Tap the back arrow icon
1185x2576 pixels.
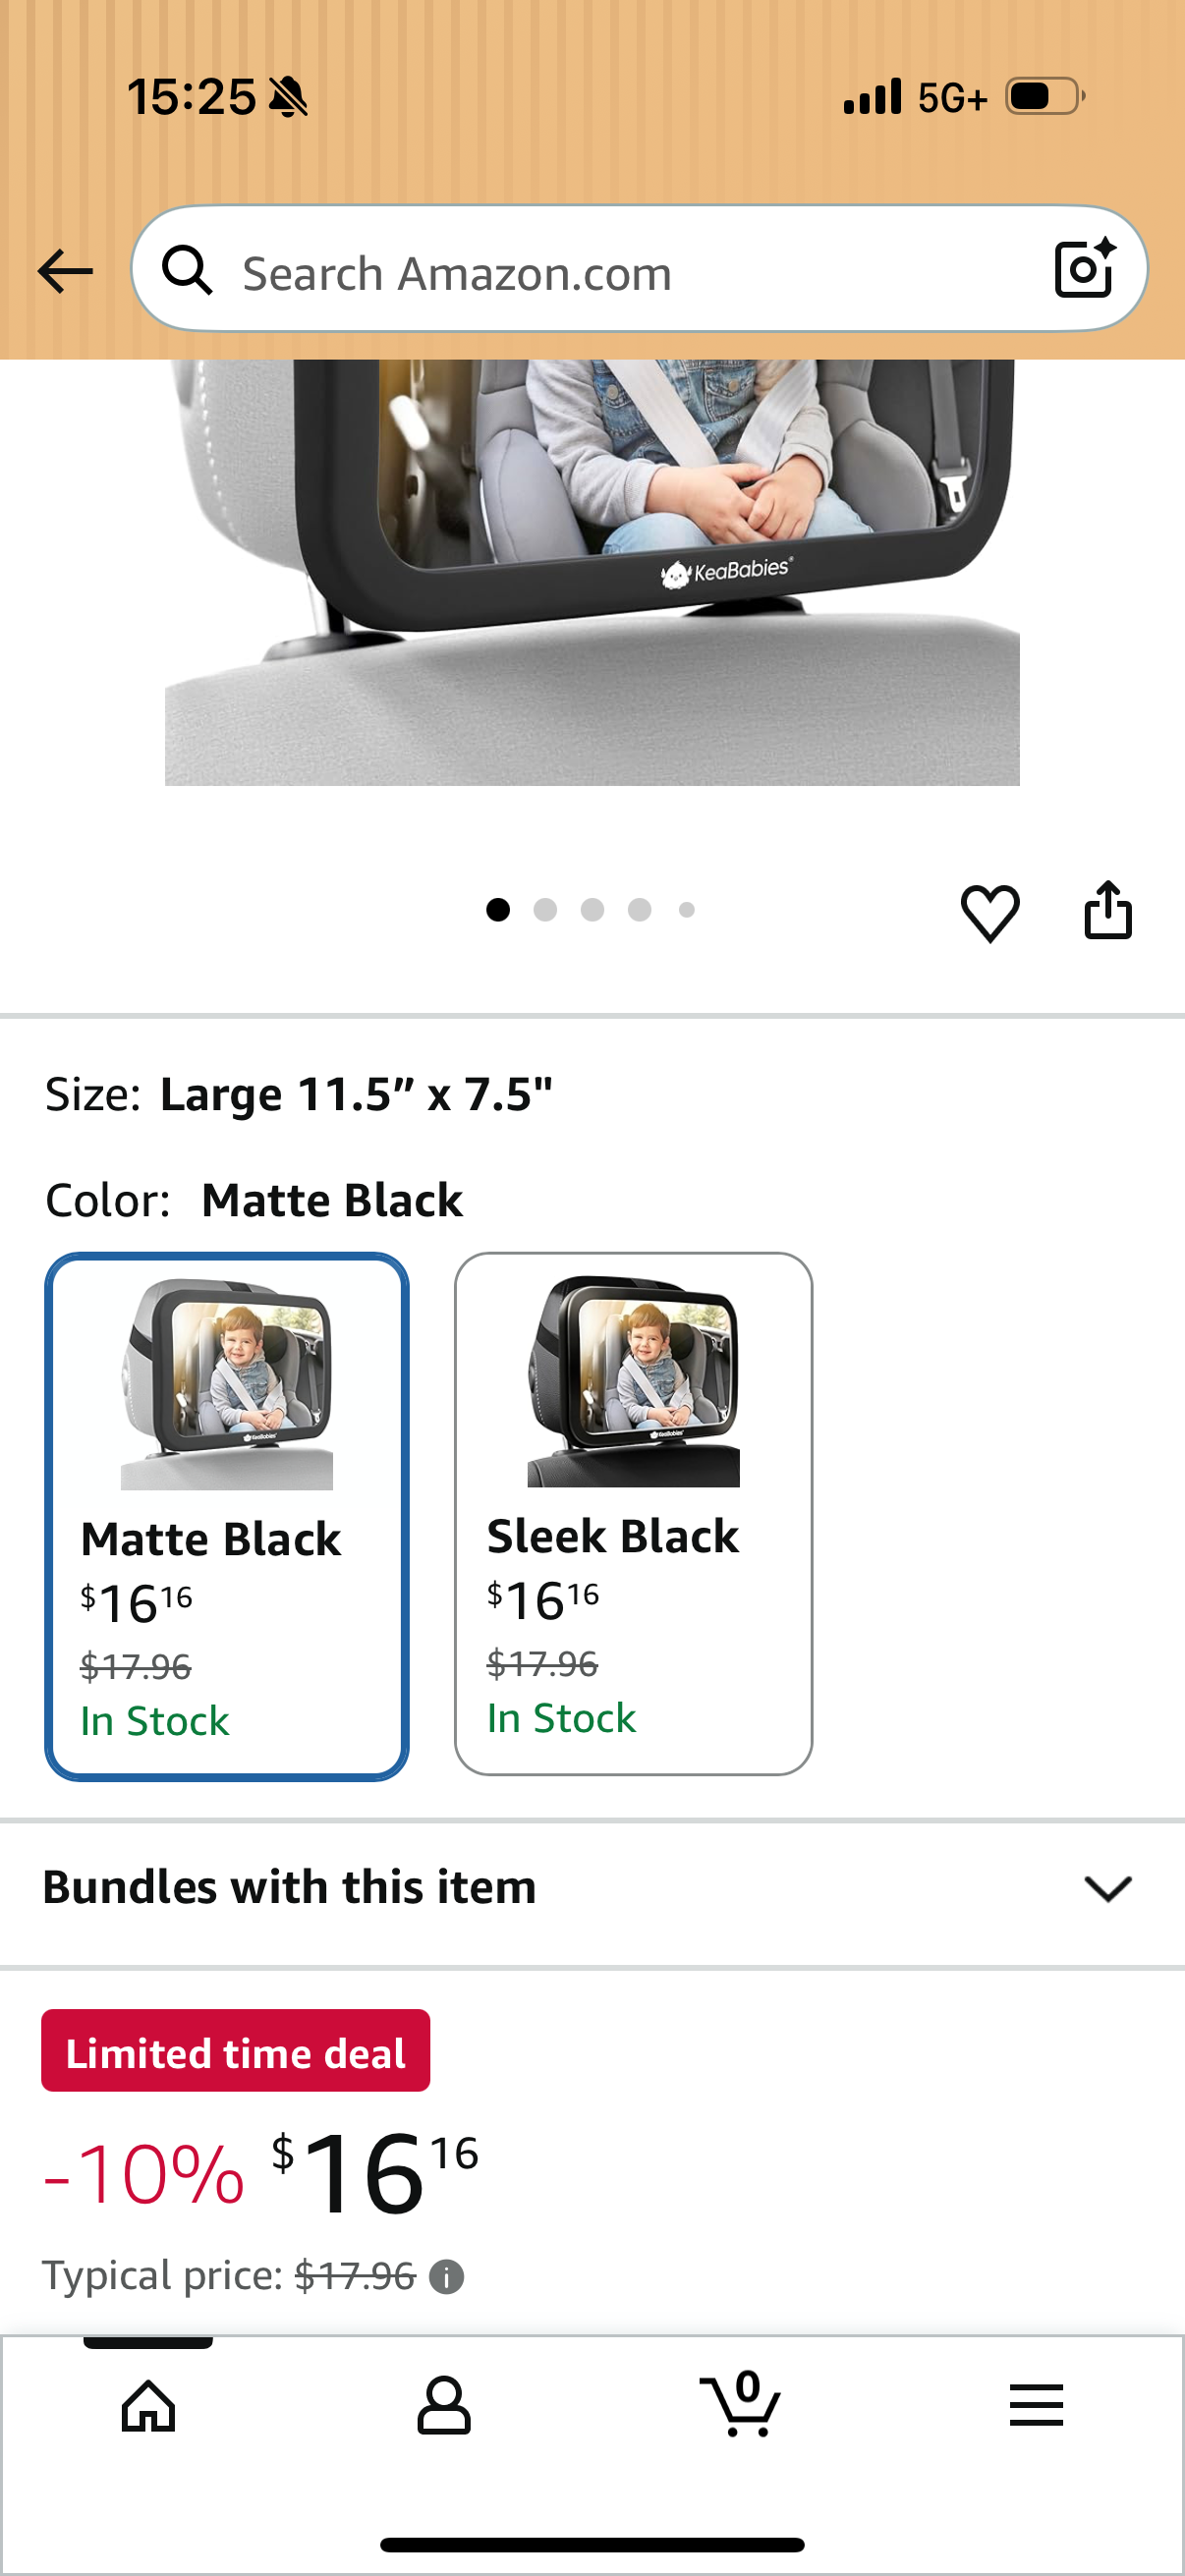65,271
